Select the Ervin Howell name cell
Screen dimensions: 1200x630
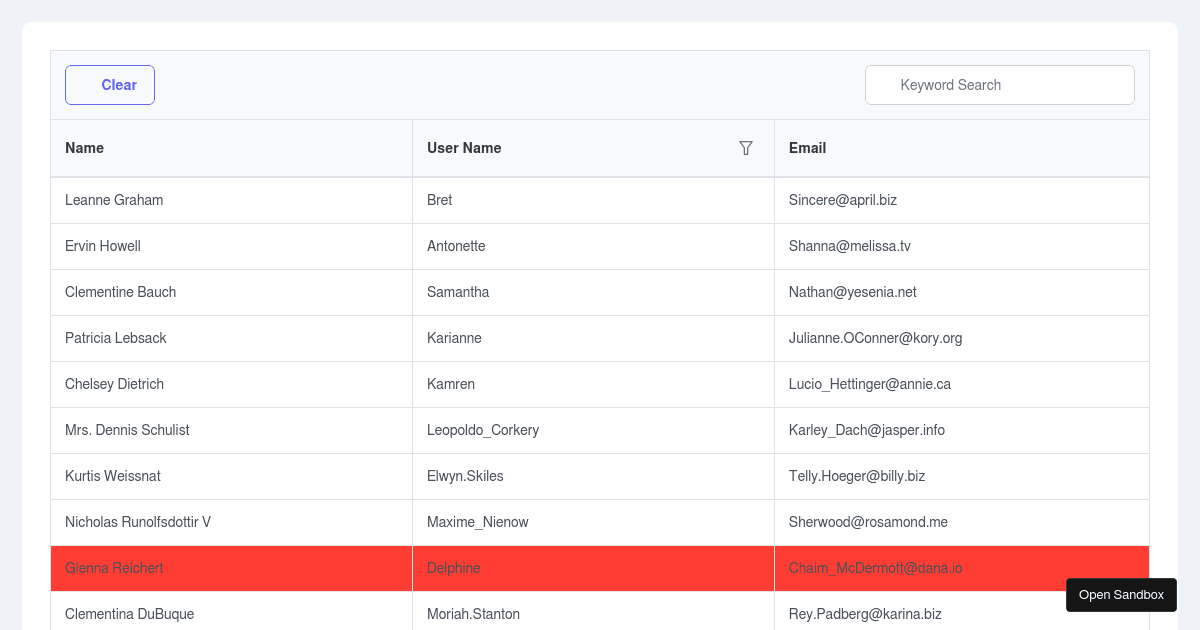[x=103, y=246]
